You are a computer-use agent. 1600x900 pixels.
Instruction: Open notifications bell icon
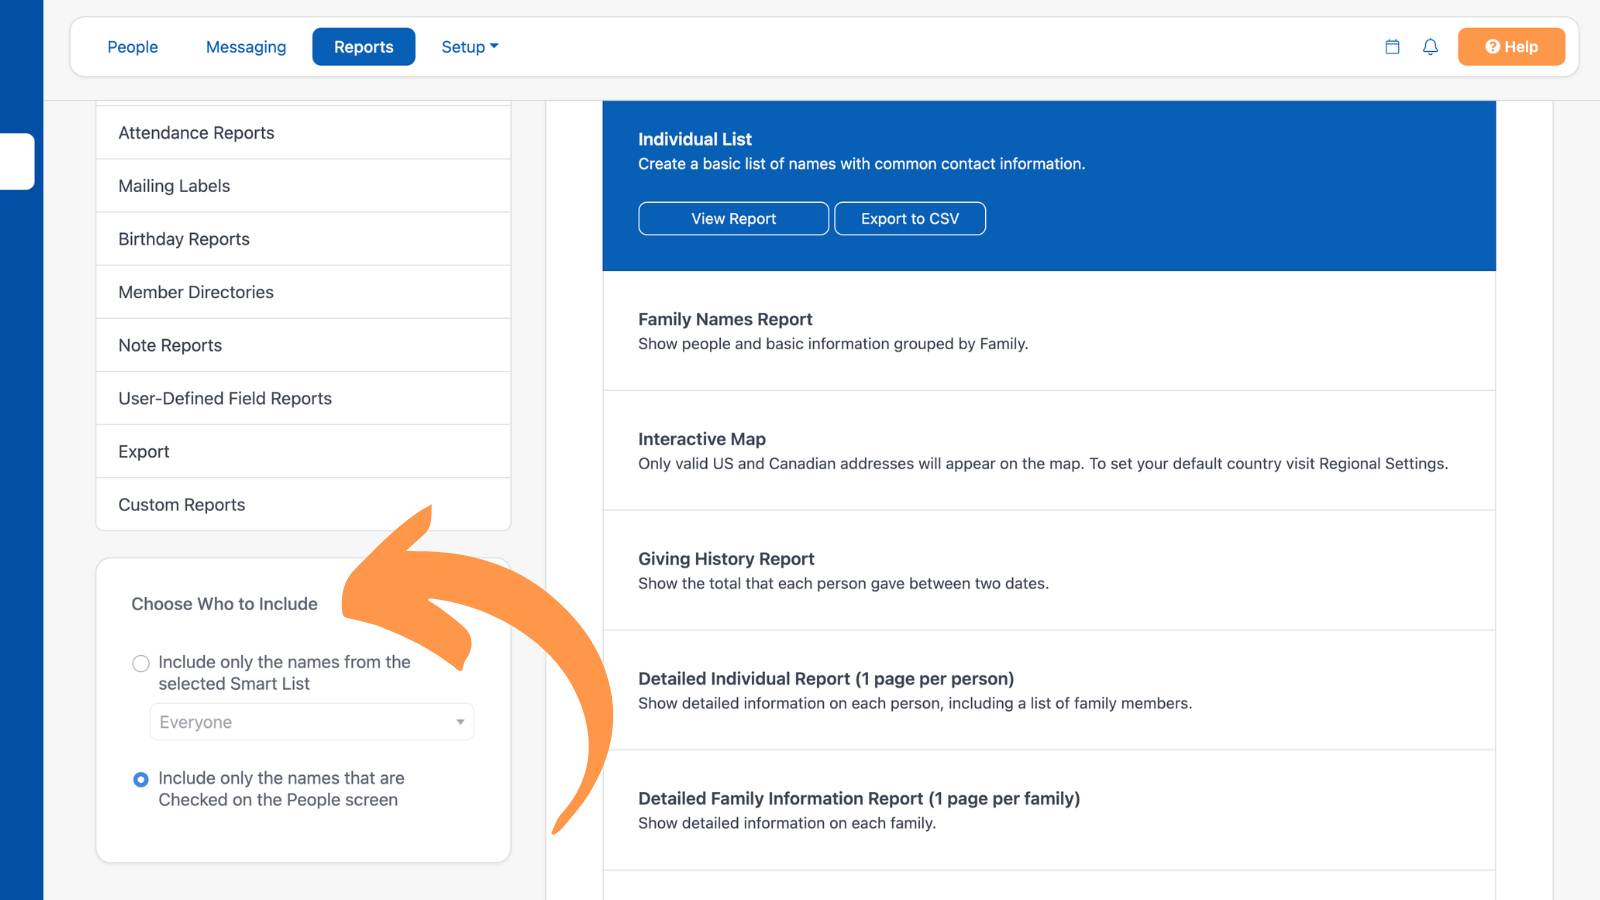[x=1430, y=47]
